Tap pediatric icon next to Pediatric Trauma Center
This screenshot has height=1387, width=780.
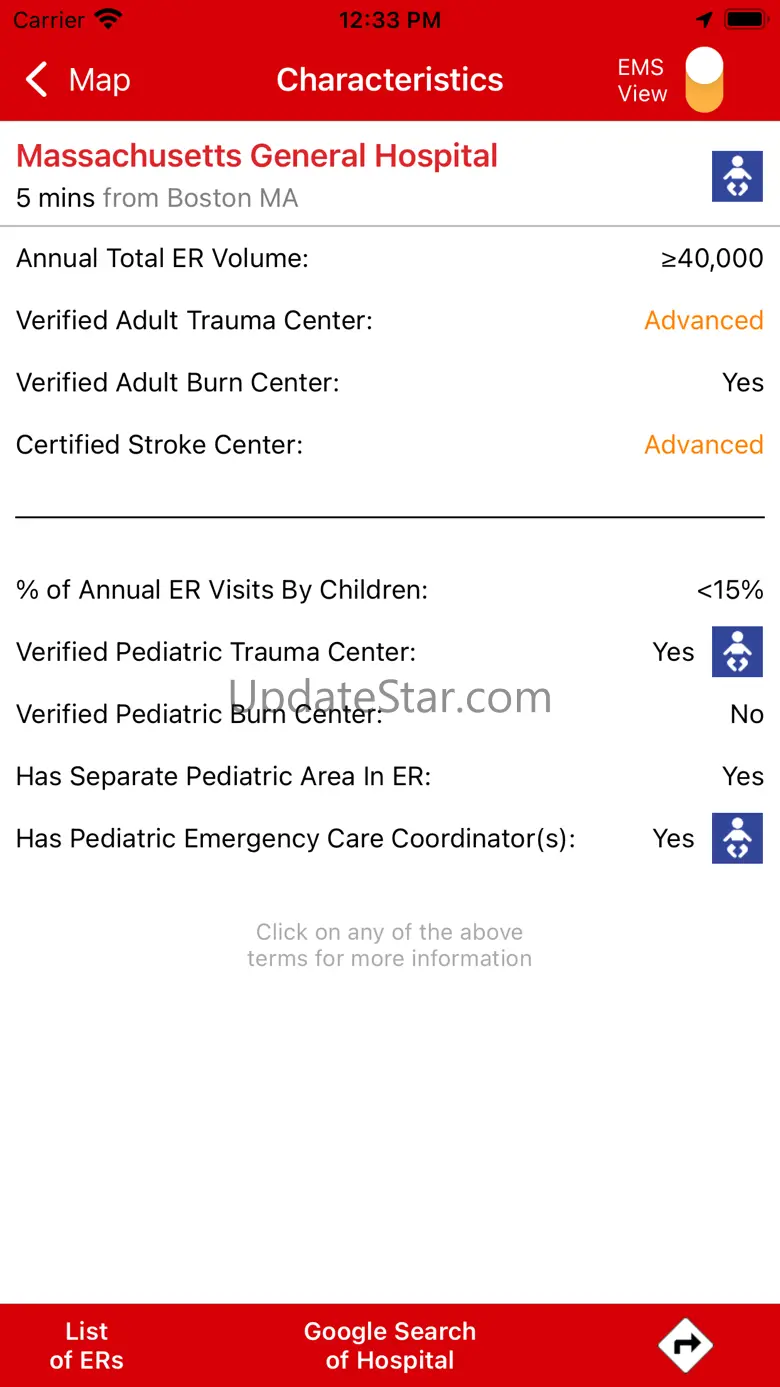[x=737, y=652]
